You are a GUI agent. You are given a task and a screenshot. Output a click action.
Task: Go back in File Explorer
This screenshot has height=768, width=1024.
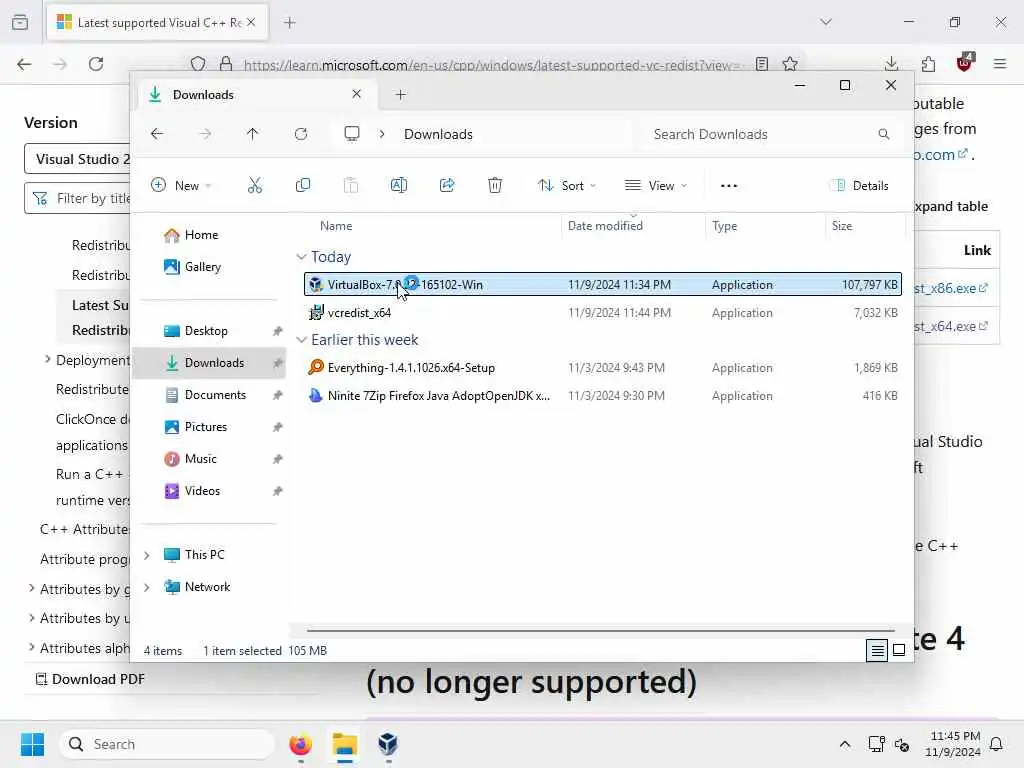pyautogui.click(x=157, y=134)
